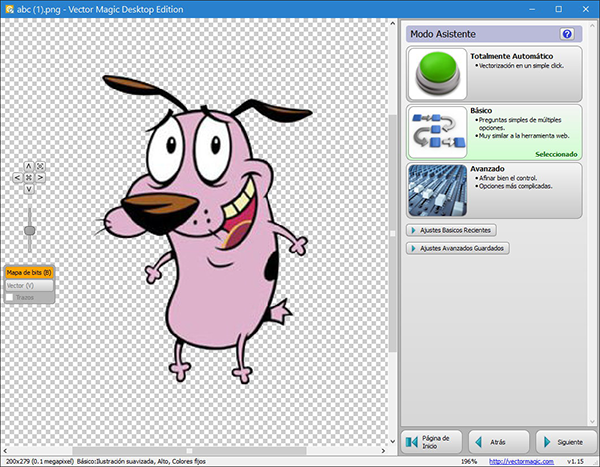Fit image to window with the corner zoom button

(40, 166)
